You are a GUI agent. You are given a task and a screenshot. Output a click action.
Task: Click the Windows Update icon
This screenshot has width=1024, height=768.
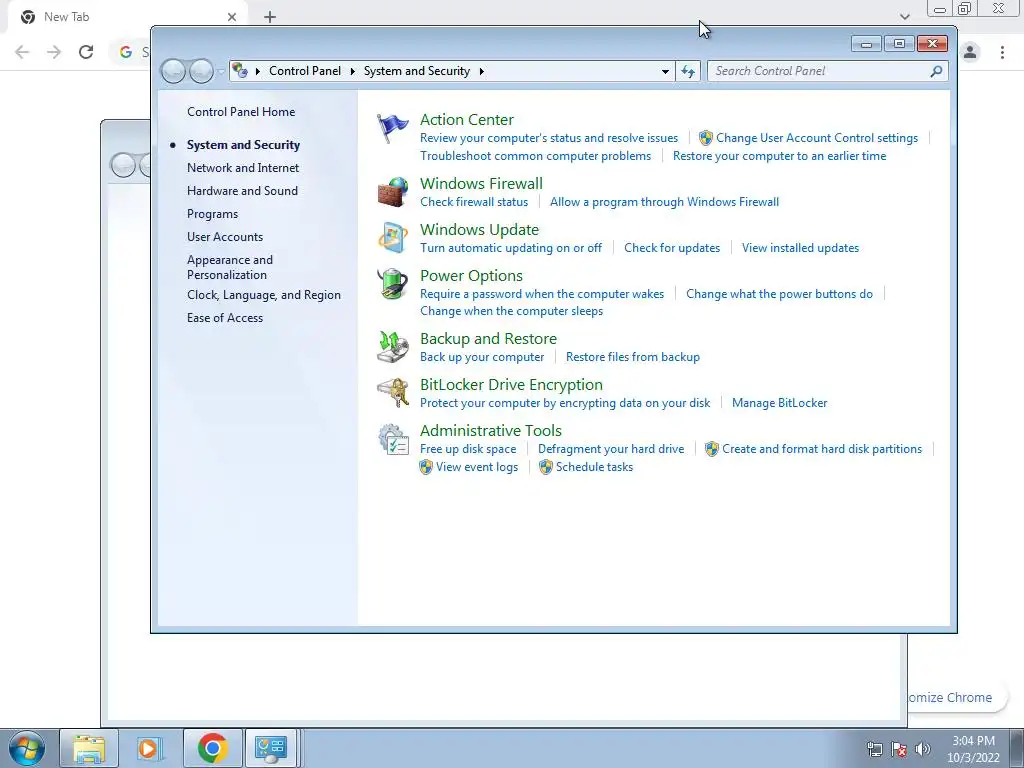point(392,238)
